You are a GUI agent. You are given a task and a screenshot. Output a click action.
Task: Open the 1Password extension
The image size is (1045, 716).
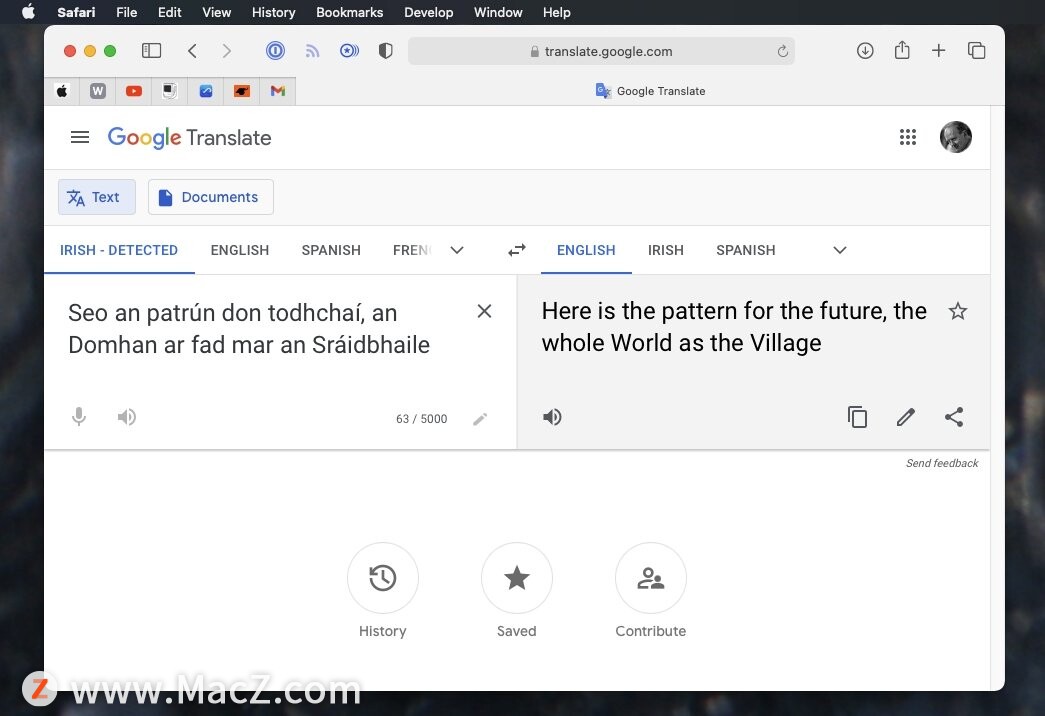(275, 51)
